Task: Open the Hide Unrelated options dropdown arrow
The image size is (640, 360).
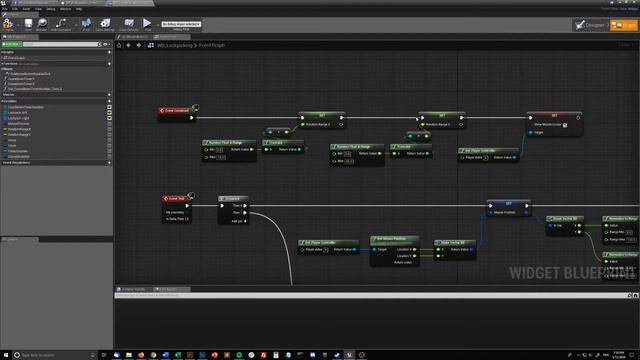Action: 76,25
